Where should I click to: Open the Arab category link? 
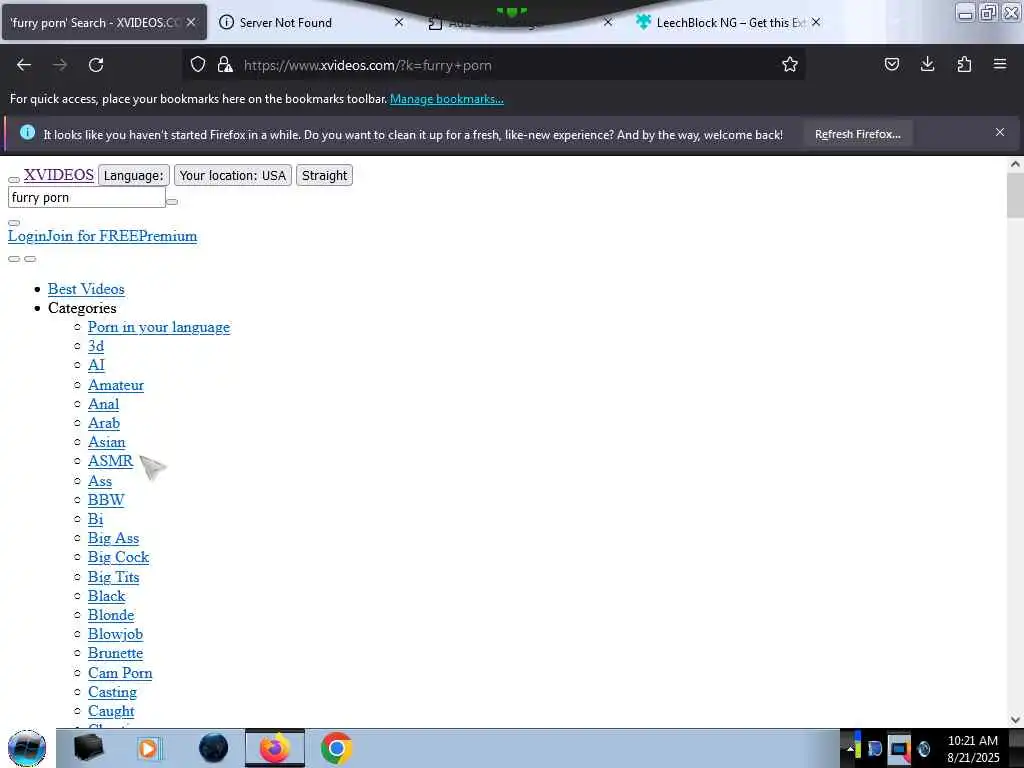pyautogui.click(x=104, y=423)
